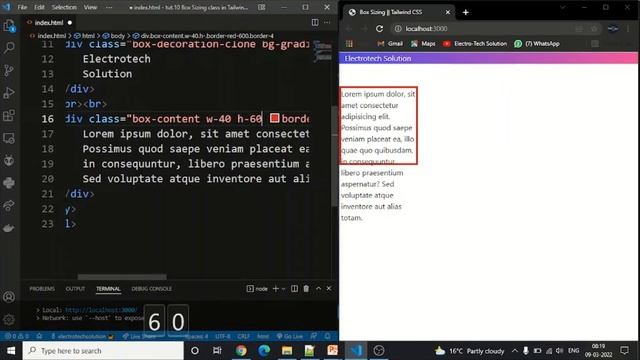Follow the localhost:3000 link in terminal
640x360 pixels.
coord(101,310)
